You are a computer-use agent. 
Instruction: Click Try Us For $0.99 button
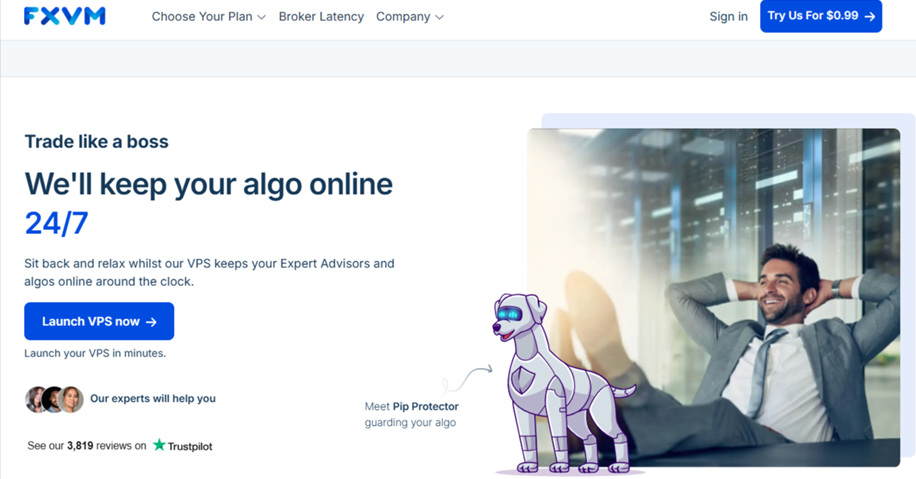point(821,16)
